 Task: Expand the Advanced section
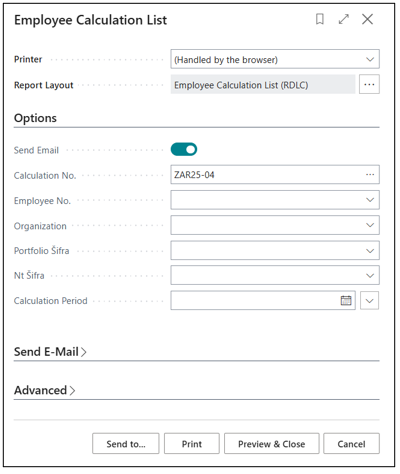pos(44,390)
